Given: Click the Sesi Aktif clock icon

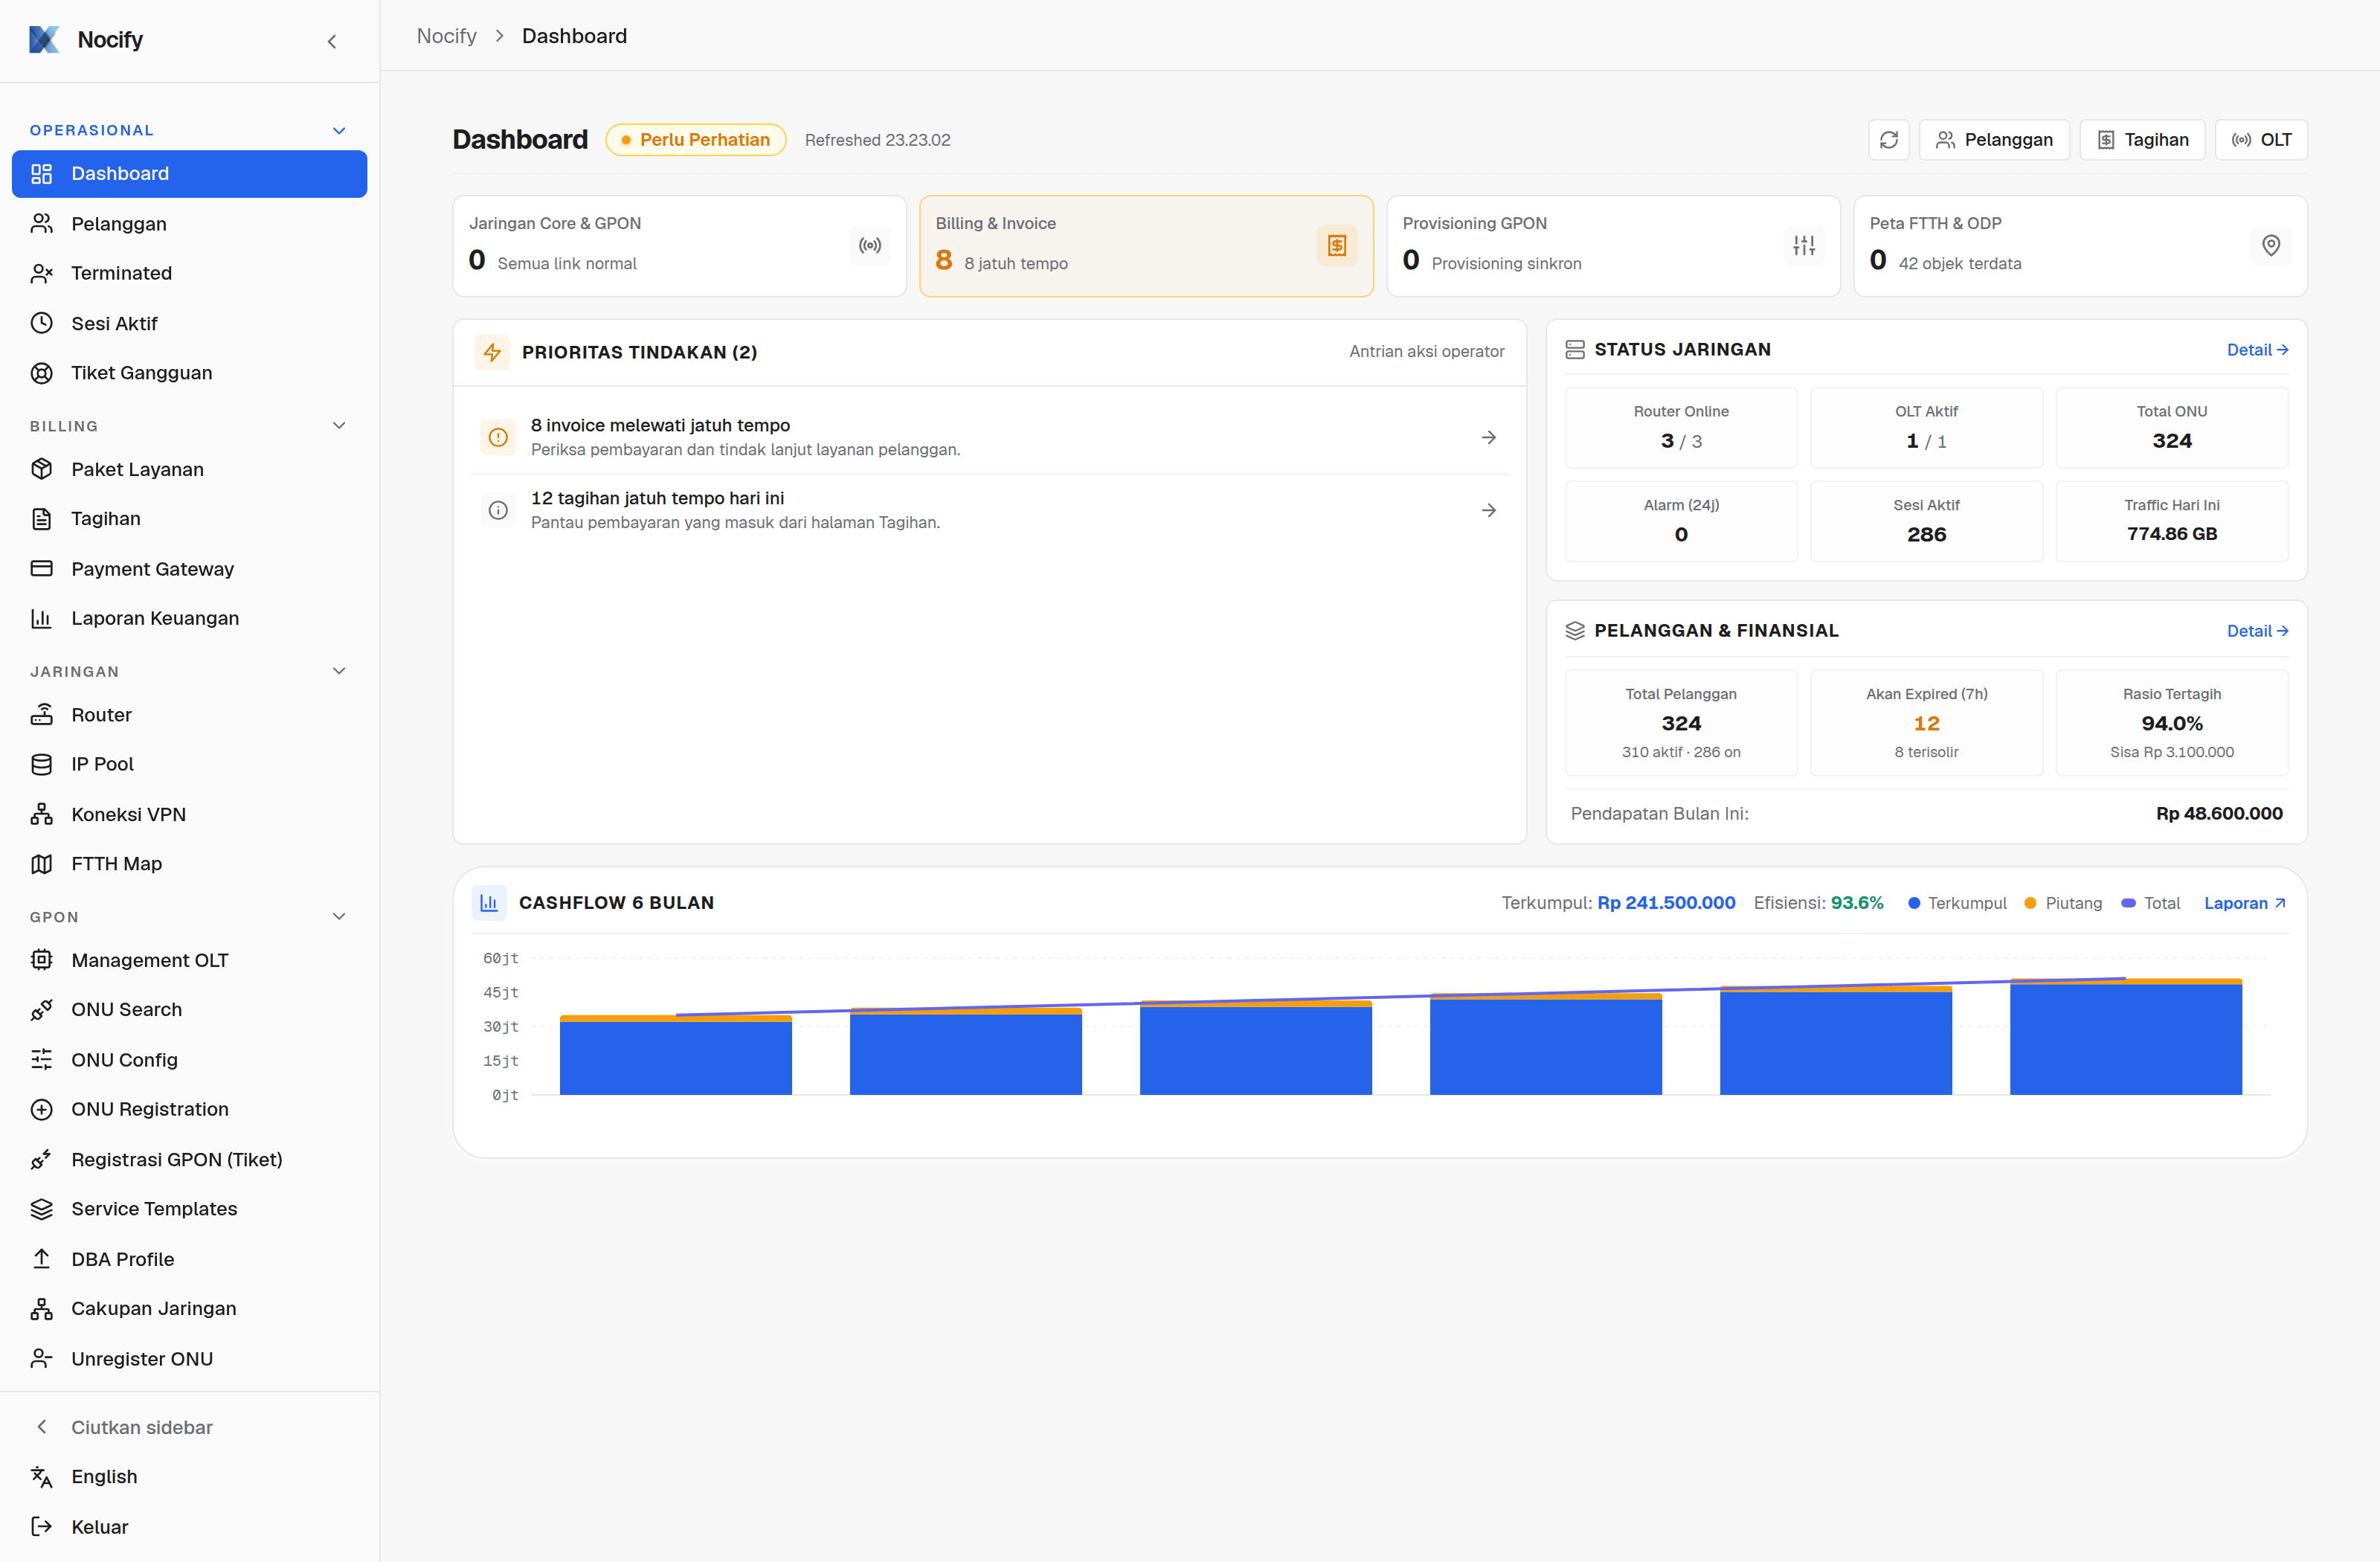Looking at the screenshot, I should point(42,323).
